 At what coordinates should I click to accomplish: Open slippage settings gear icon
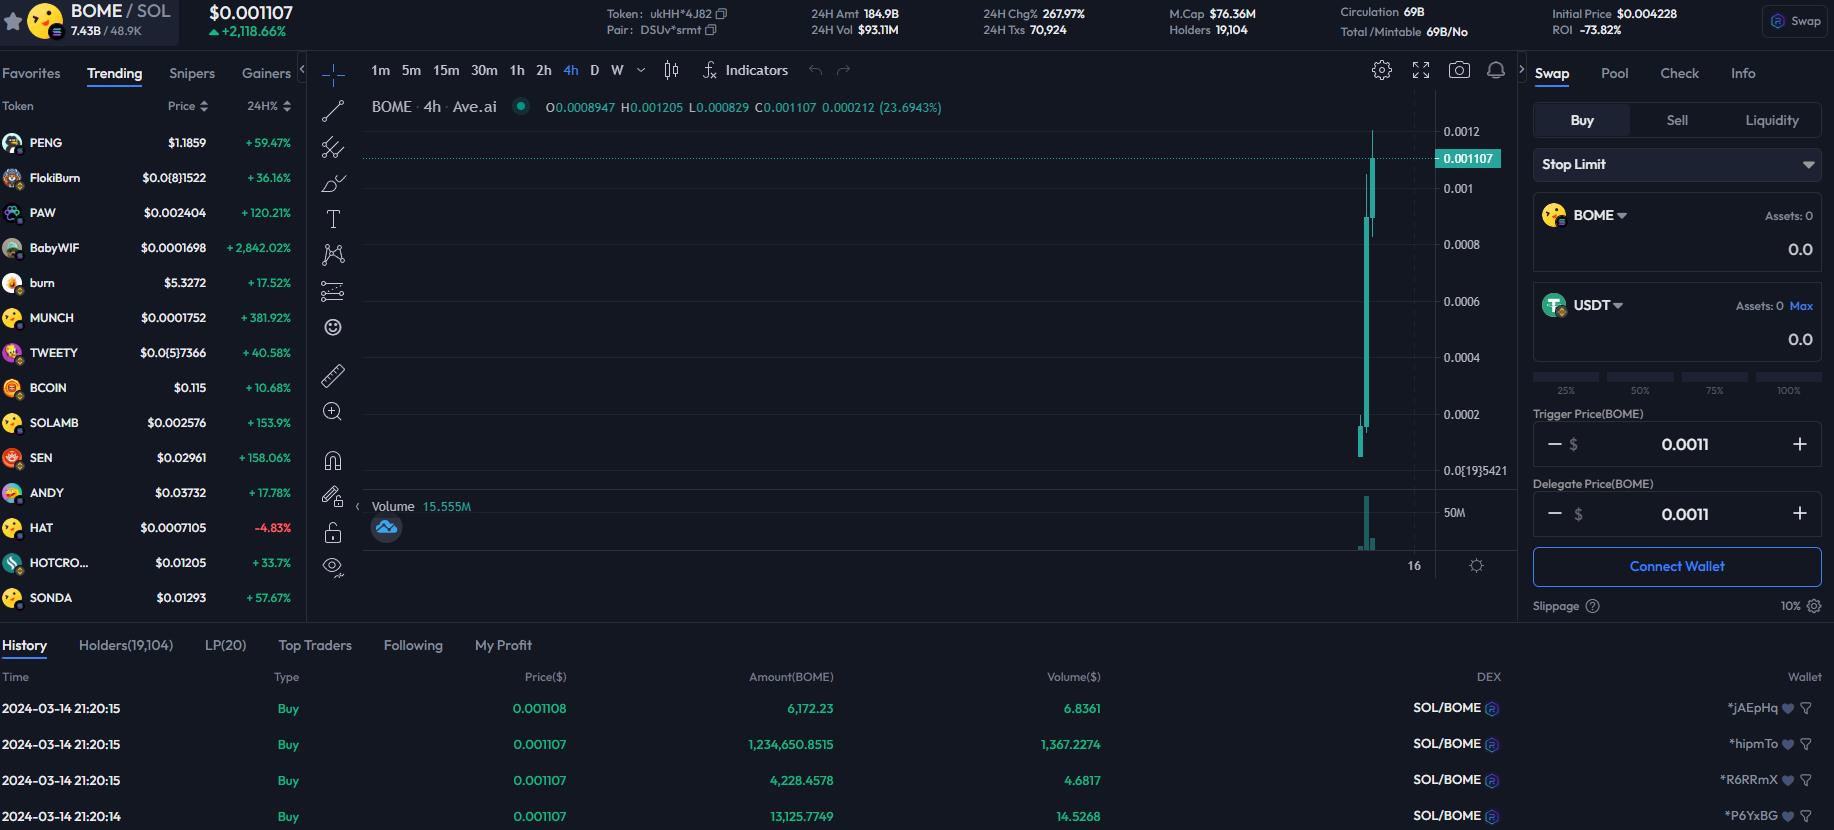1814,606
